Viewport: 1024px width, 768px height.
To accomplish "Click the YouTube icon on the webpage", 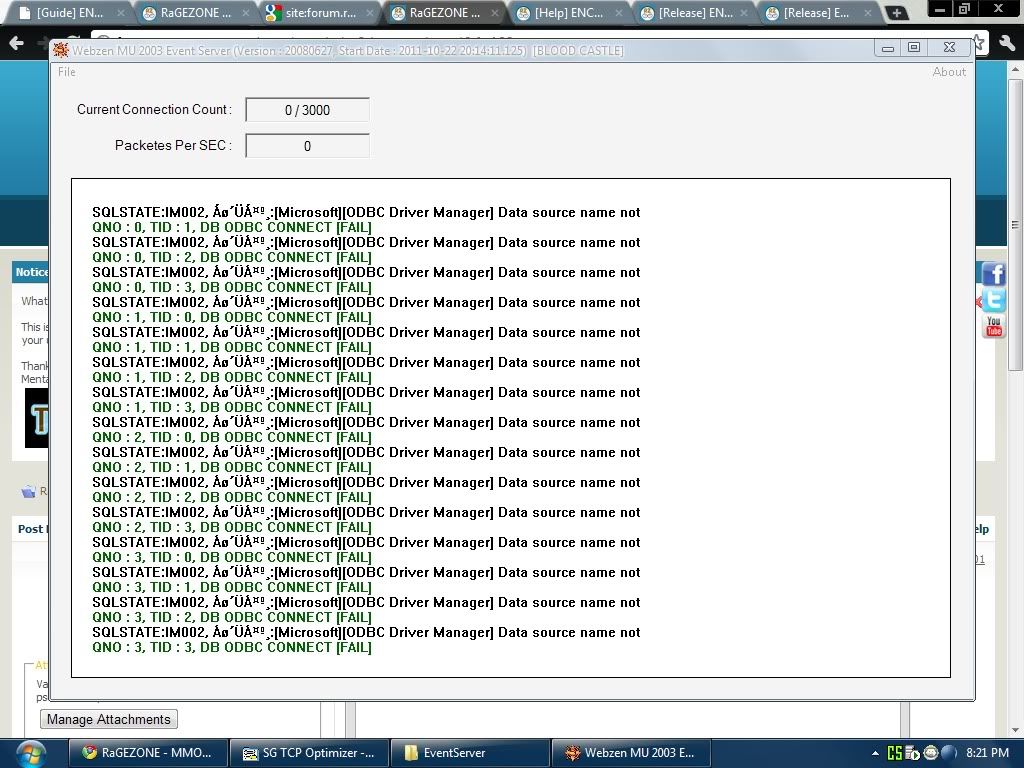I will [x=993, y=327].
